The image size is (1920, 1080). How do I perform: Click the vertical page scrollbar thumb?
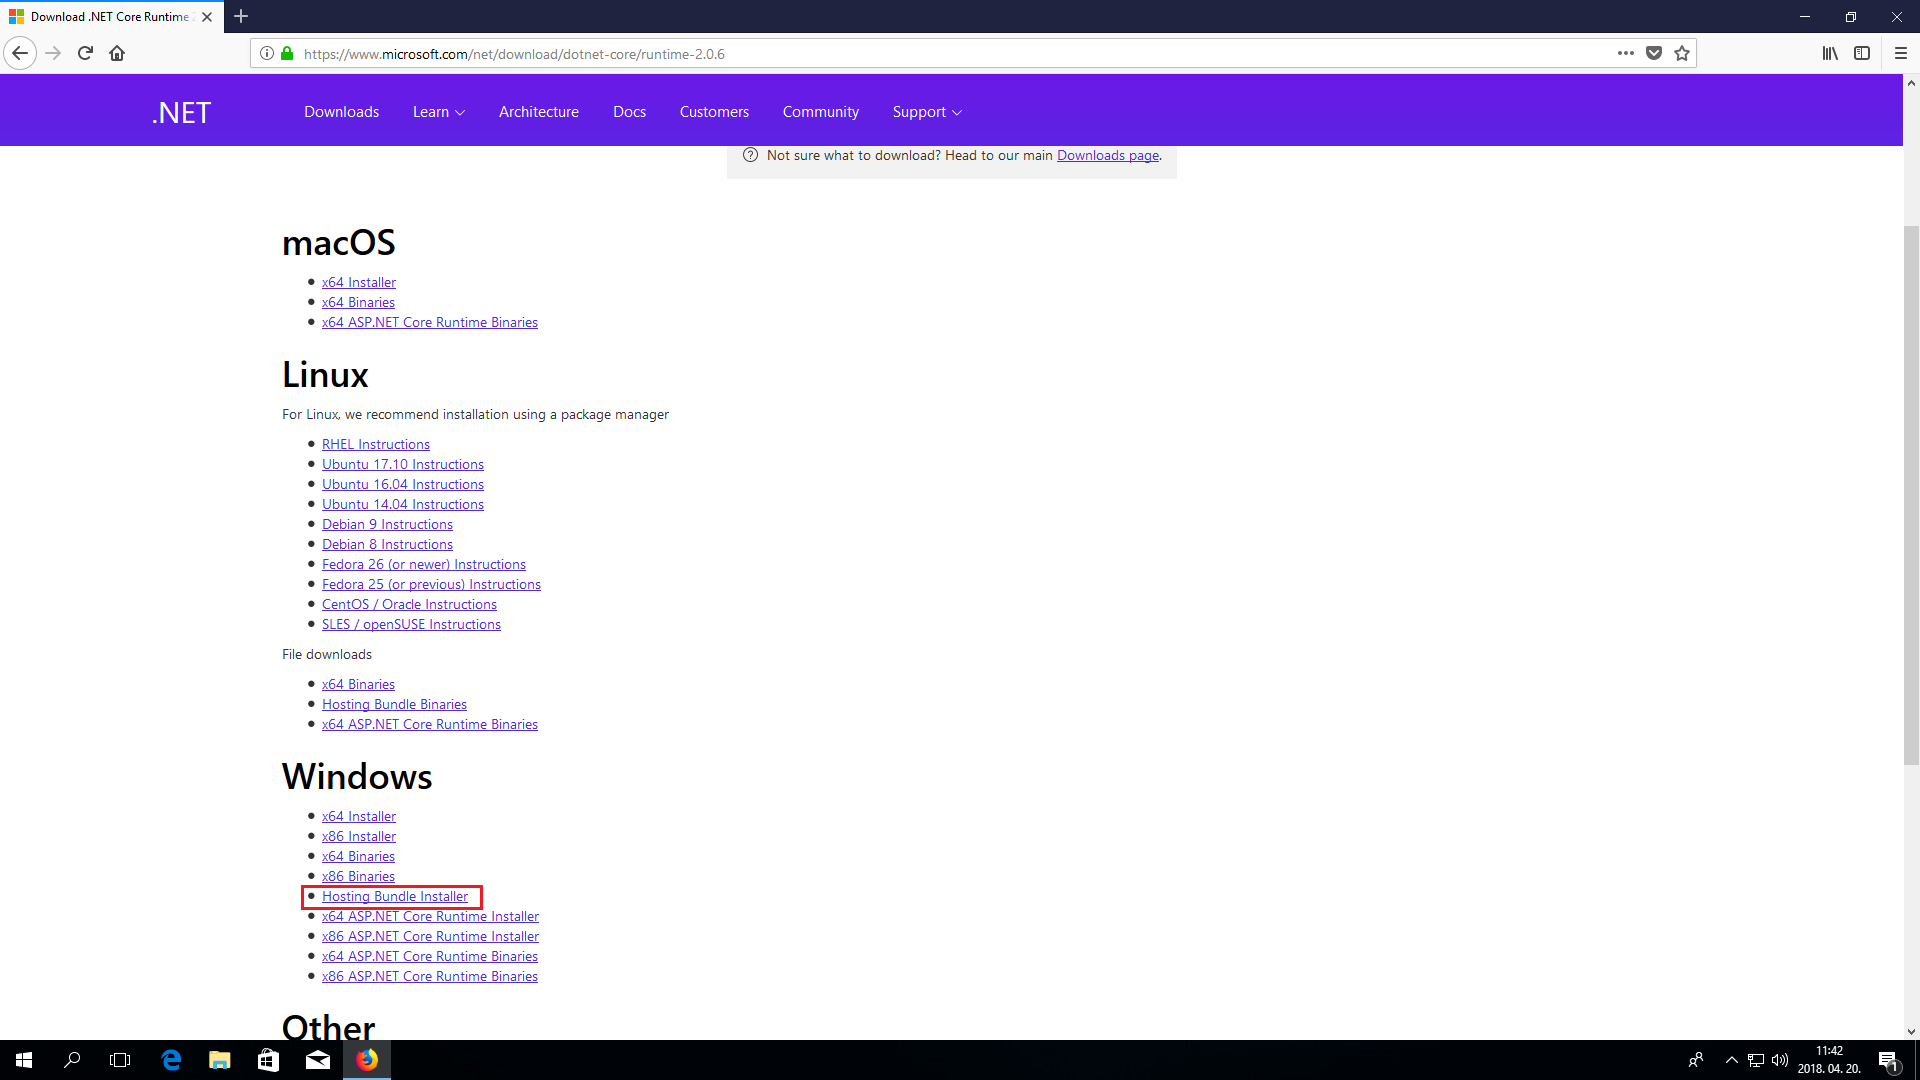[1911, 495]
